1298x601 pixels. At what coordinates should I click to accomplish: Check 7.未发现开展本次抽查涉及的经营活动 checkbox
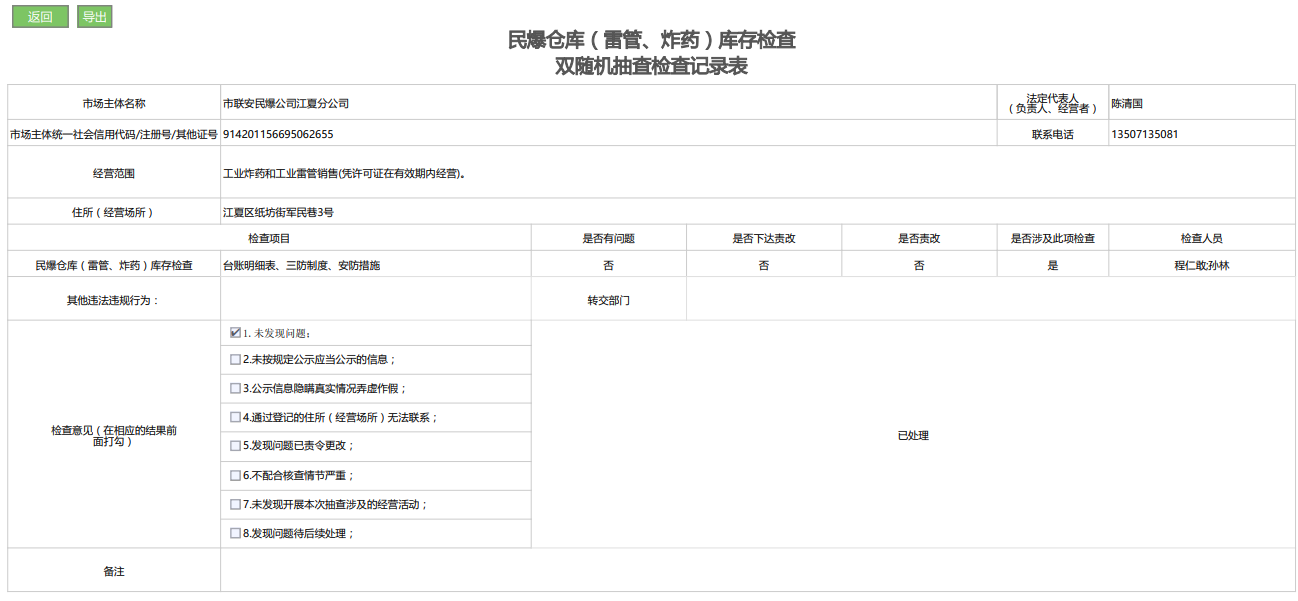point(235,505)
